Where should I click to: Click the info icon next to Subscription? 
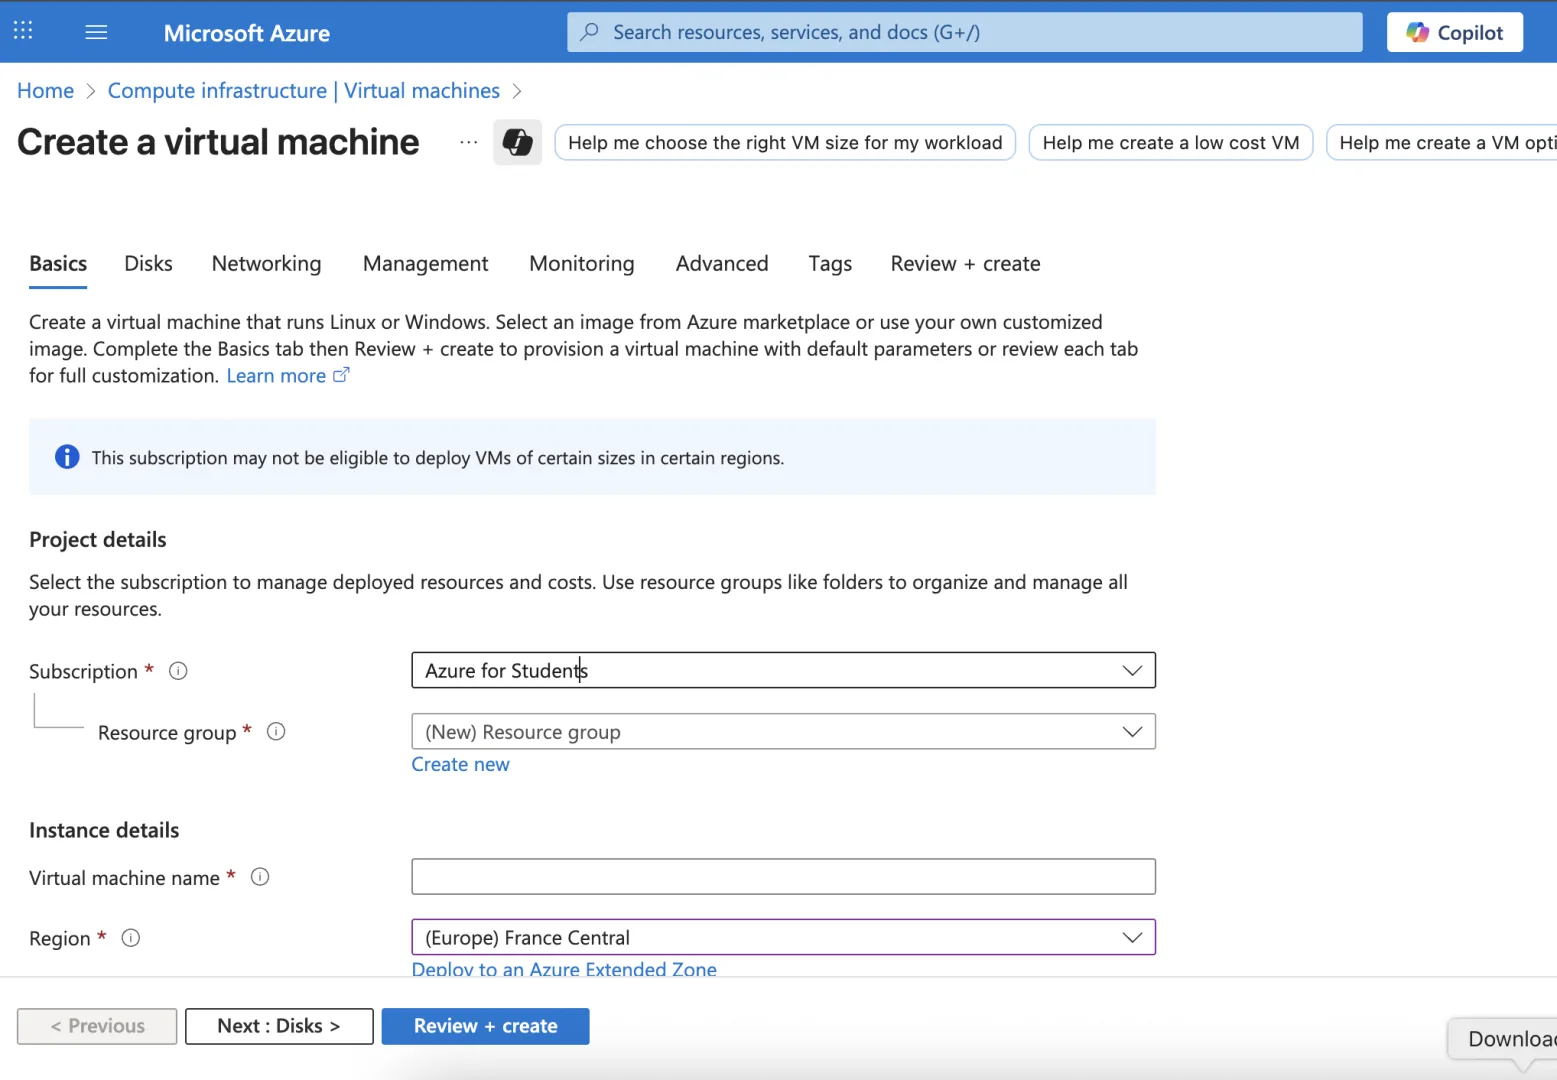[178, 671]
